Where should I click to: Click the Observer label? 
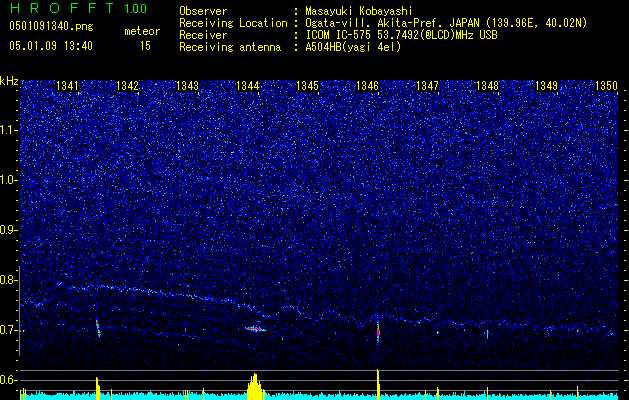(x=203, y=11)
